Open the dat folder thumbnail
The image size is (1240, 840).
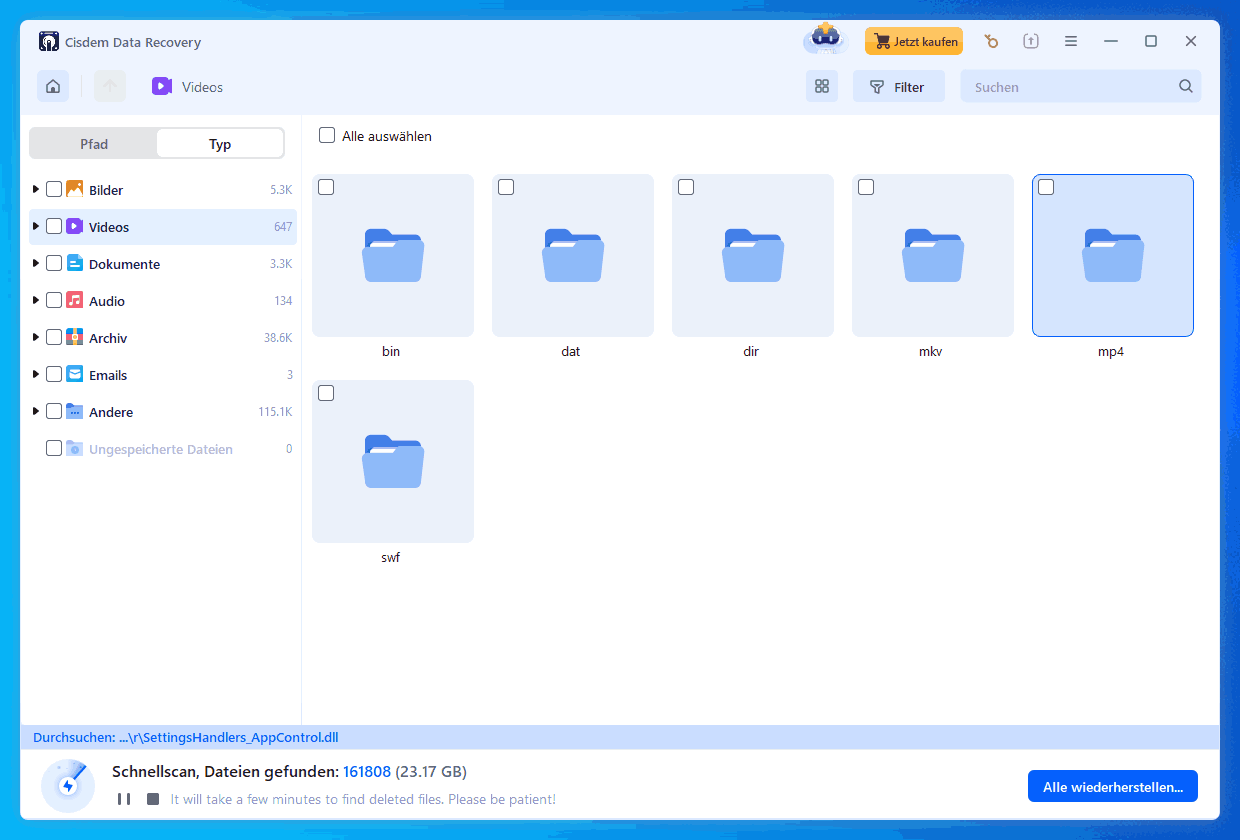tap(573, 255)
